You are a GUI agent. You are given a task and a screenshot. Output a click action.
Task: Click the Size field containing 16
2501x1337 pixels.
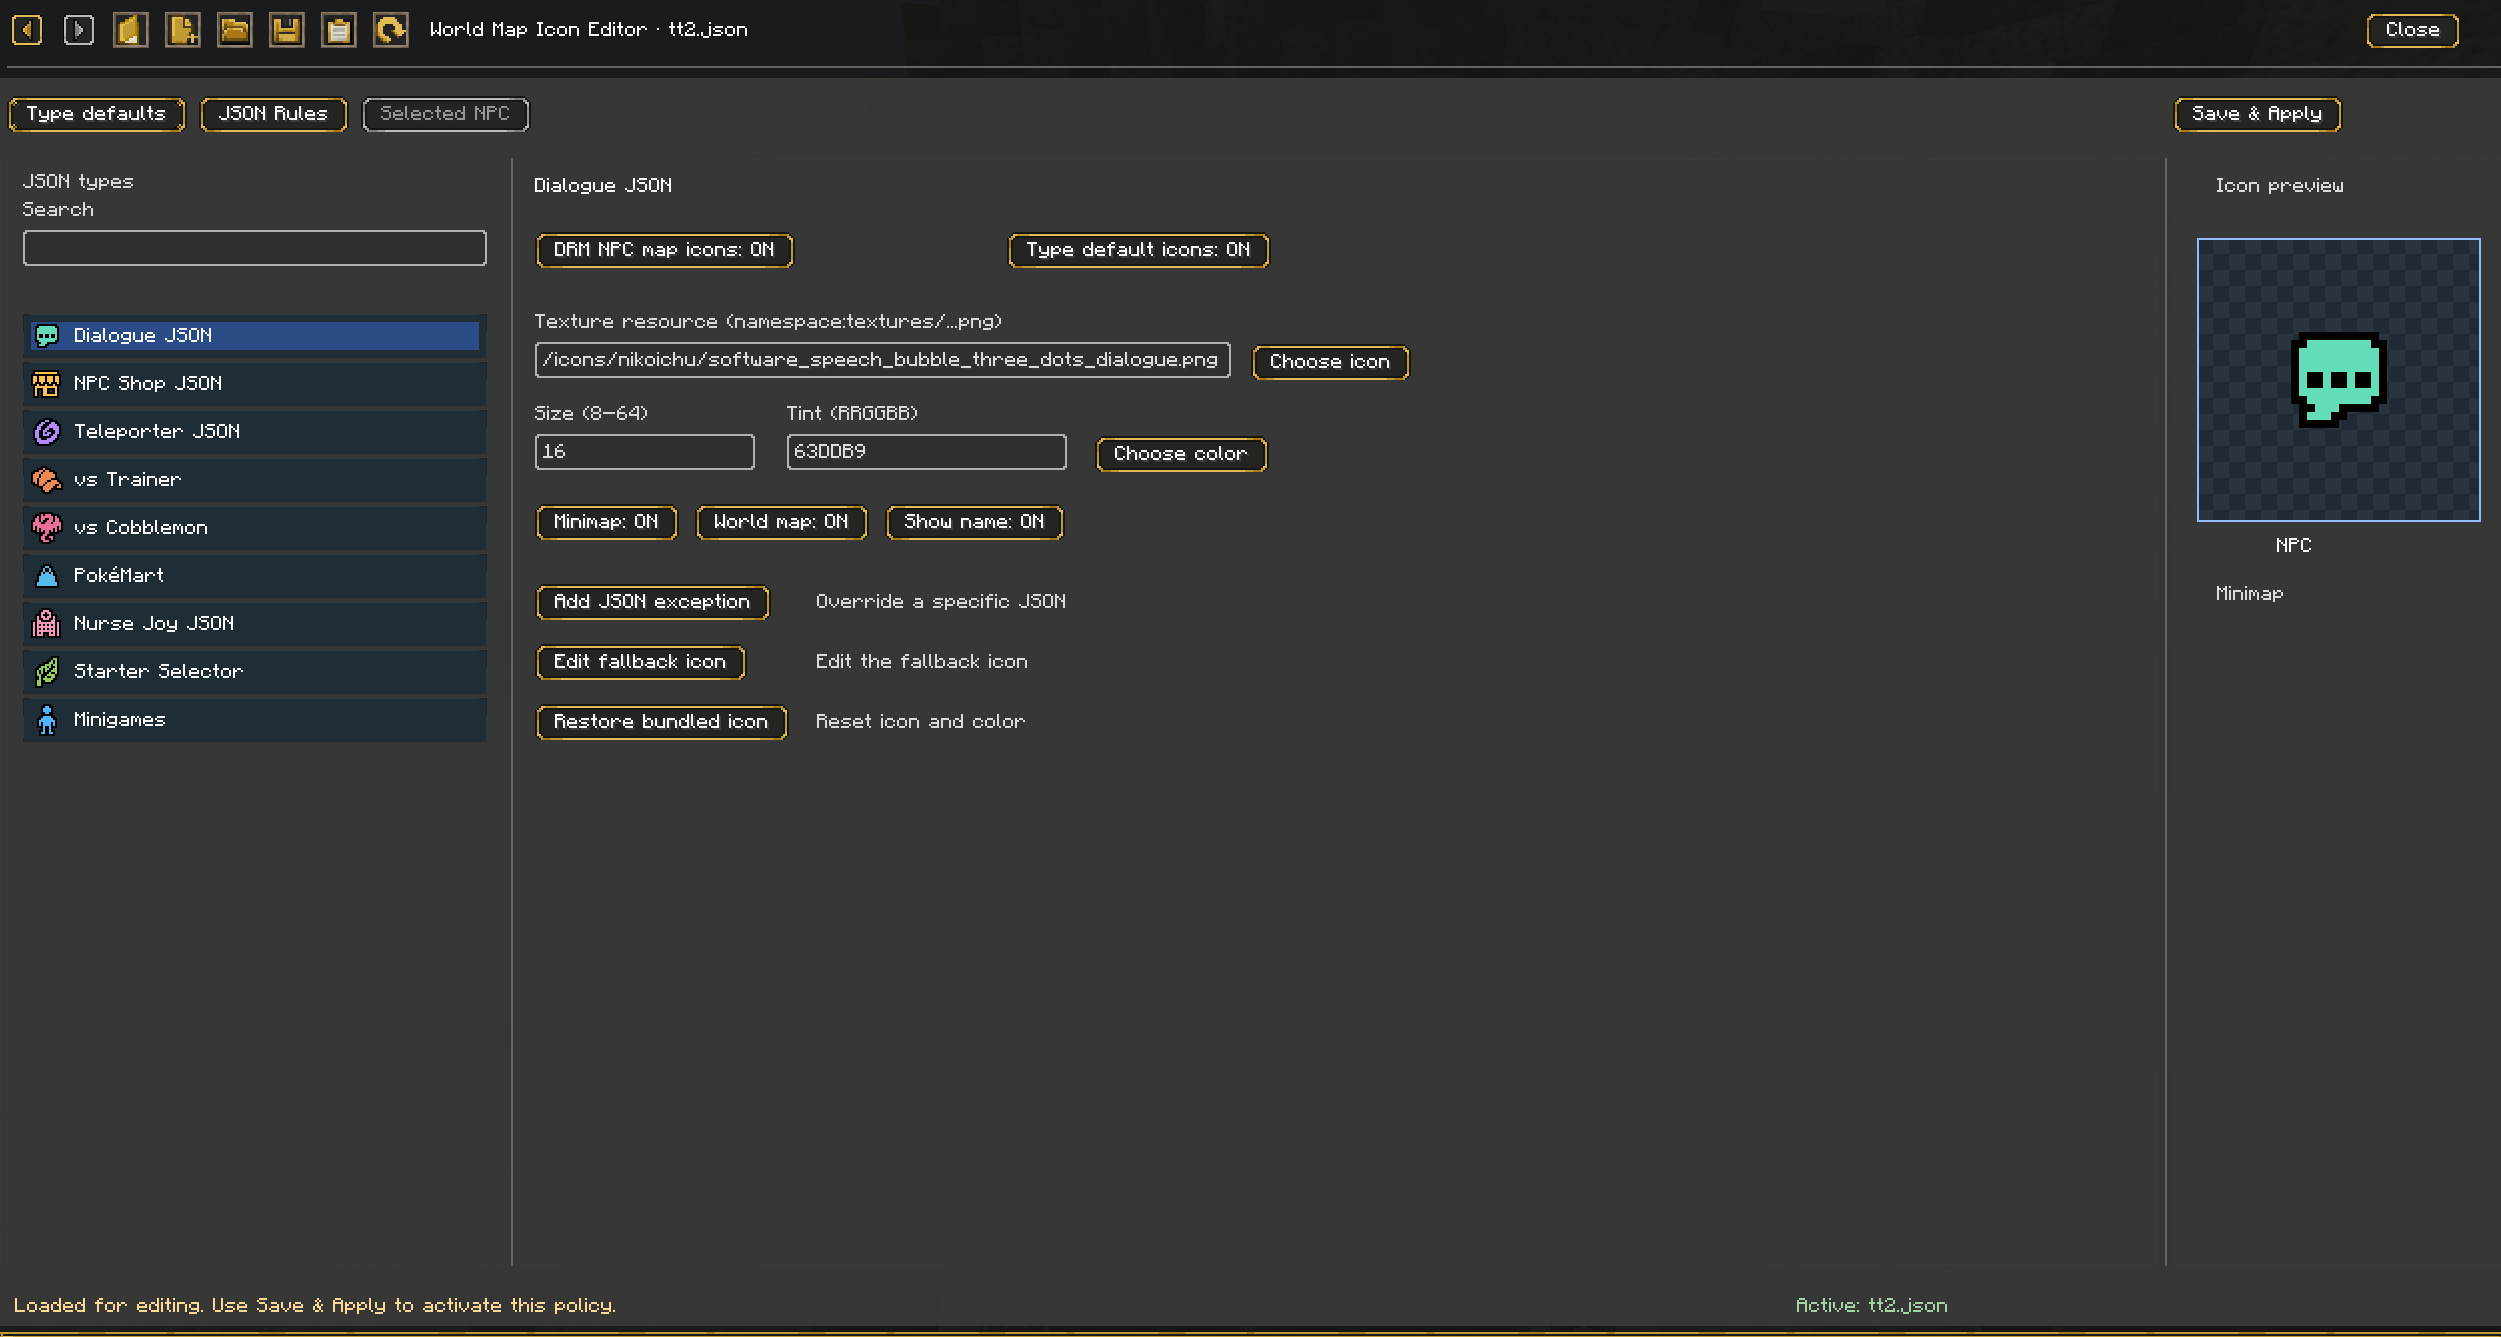644,452
